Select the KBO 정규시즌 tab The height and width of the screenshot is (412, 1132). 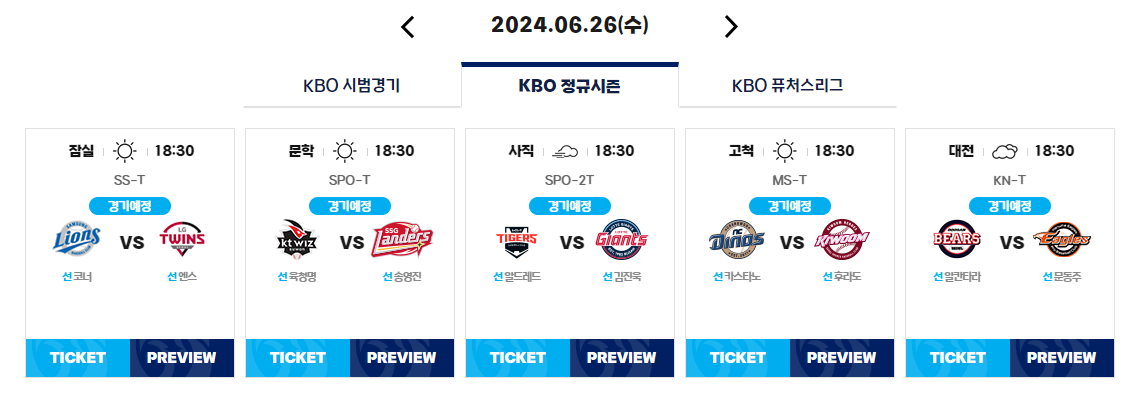[570, 86]
